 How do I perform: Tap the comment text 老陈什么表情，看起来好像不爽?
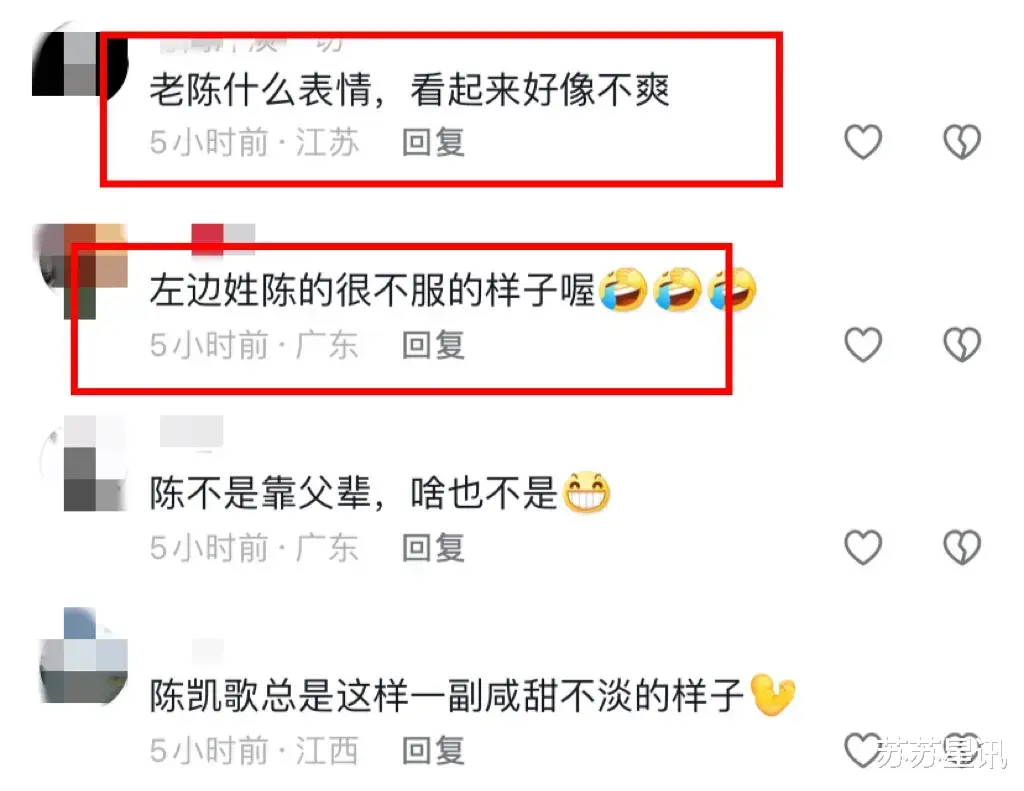[x=410, y=89]
